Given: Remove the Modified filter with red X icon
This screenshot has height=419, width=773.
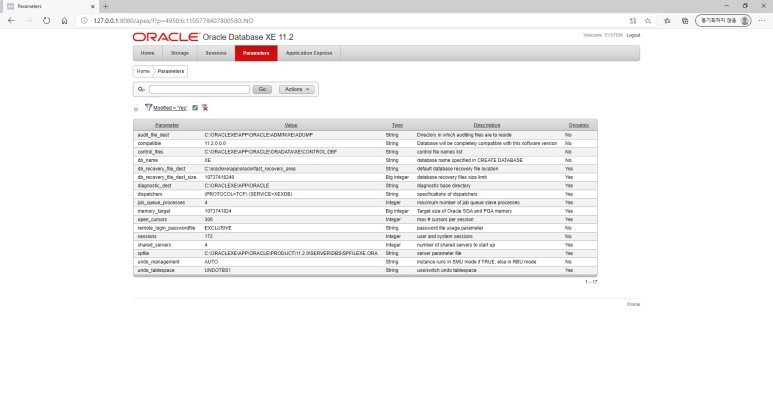Looking at the screenshot, I should click(205, 107).
